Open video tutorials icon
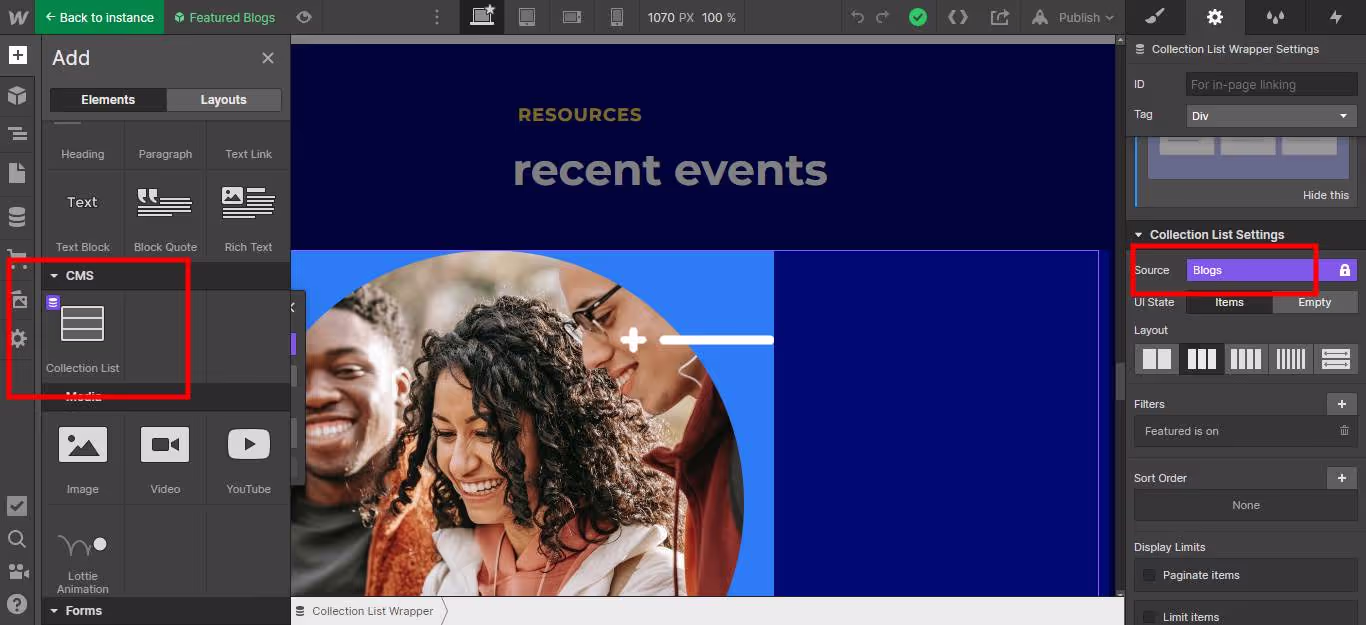Image resolution: width=1366 pixels, height=625 pixels. pos(17,571)
